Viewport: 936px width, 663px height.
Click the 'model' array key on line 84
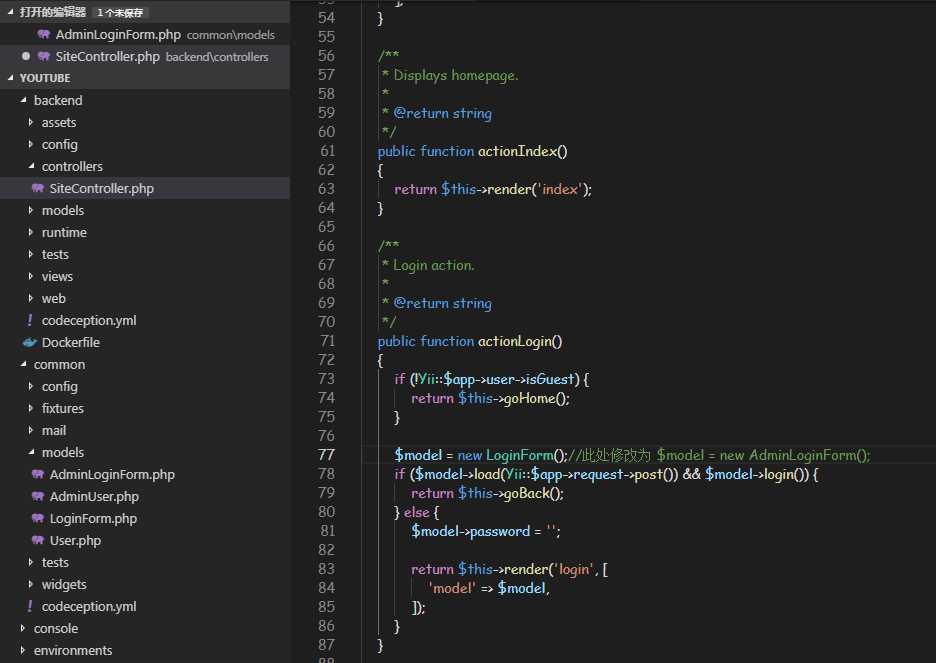pyautogui.click(x=452, y=588)
